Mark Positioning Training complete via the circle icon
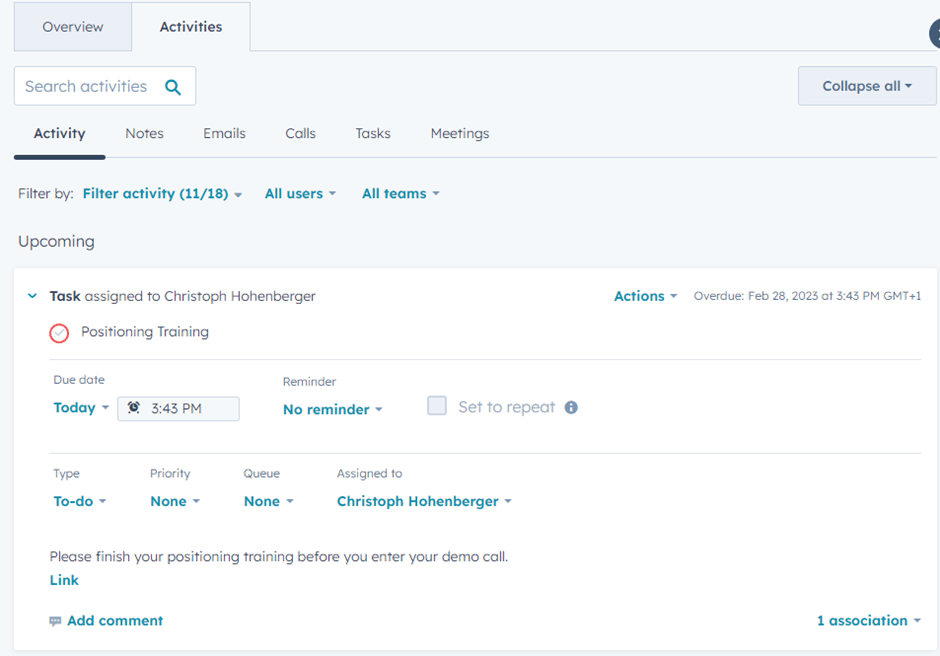The width and height of the screenshot is (940, 656). point(58,333)
